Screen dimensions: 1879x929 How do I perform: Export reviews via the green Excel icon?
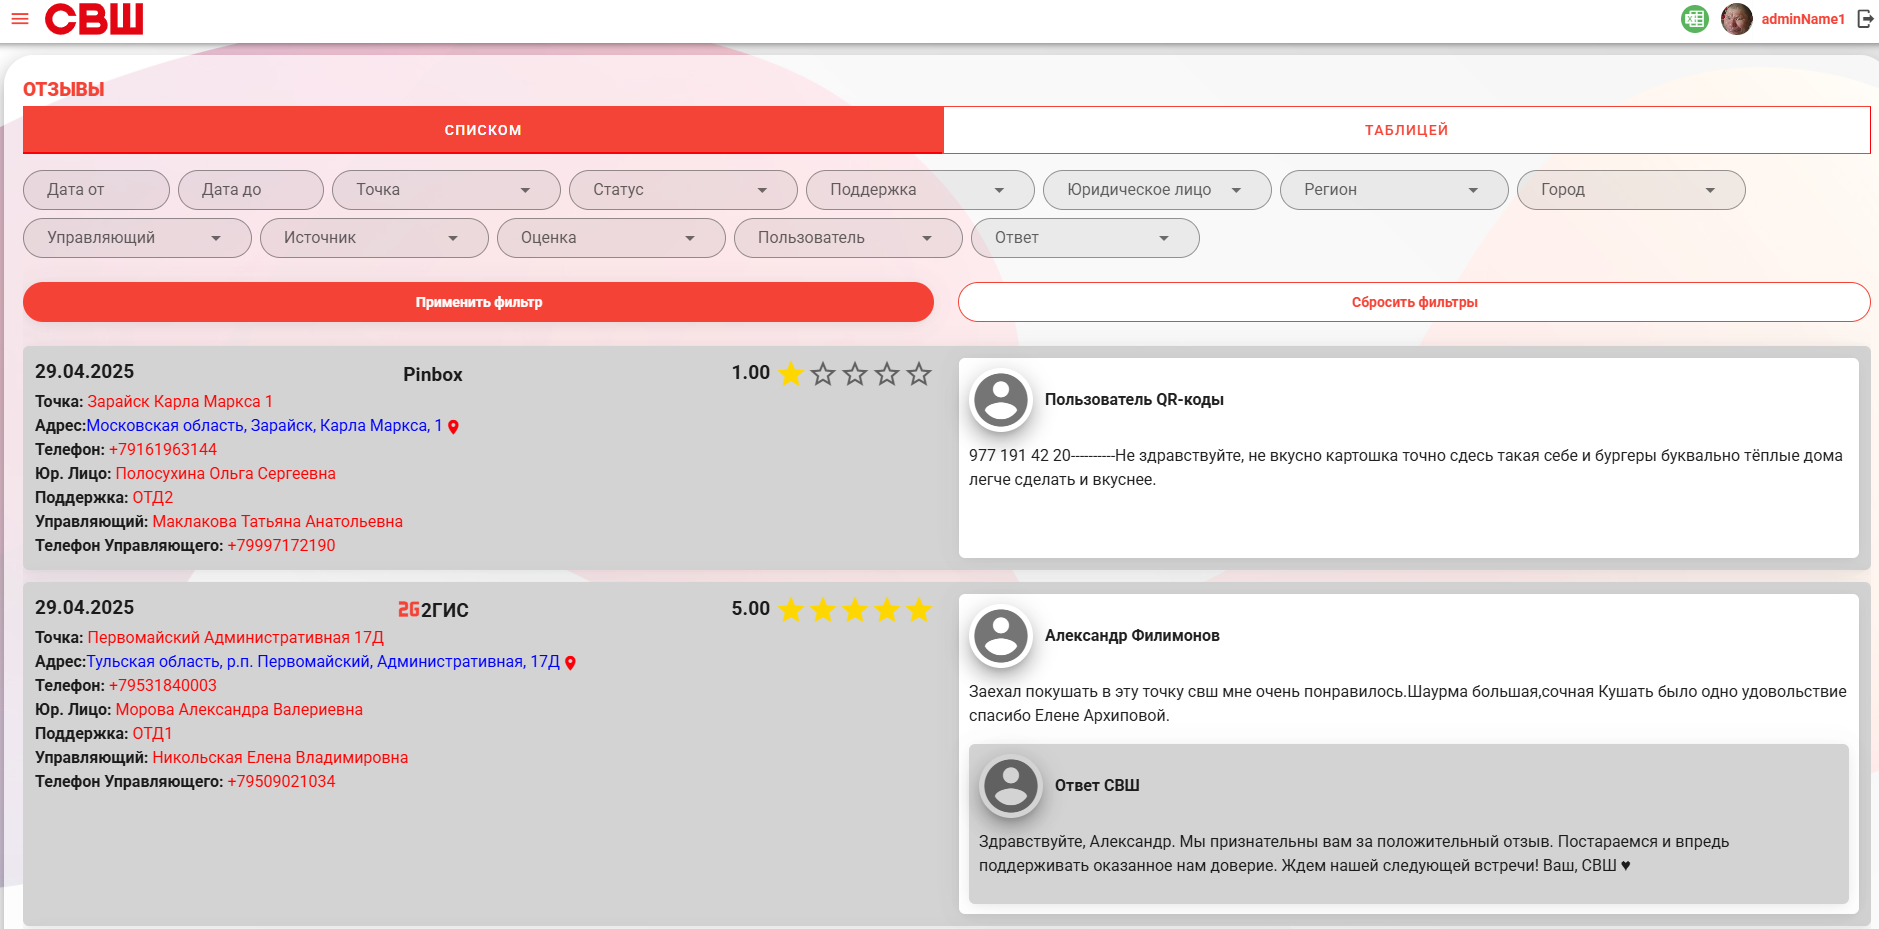click(1695, 19)
